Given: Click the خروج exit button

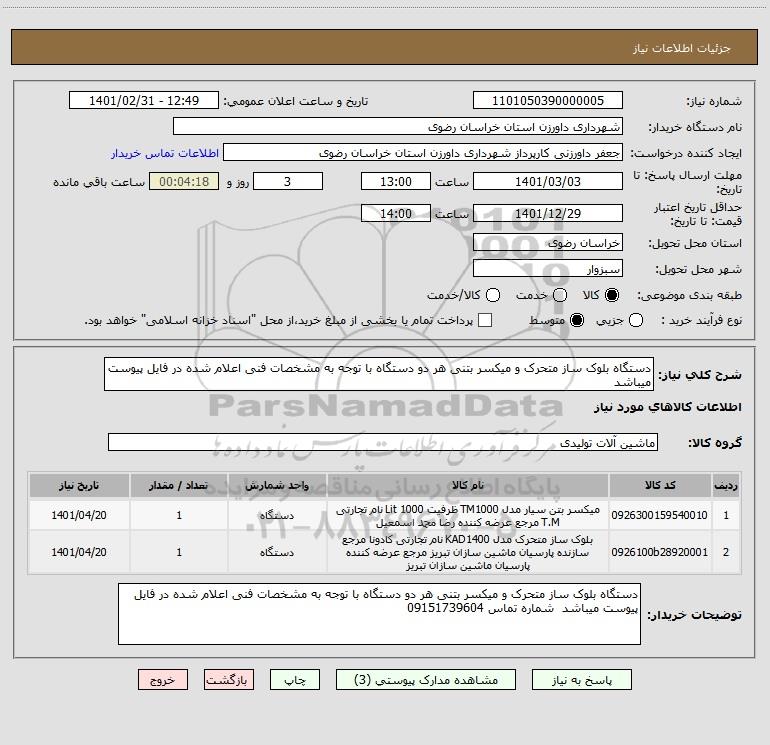Looking at the screenshot, I should pyautogui.click(x=163, y=680).
